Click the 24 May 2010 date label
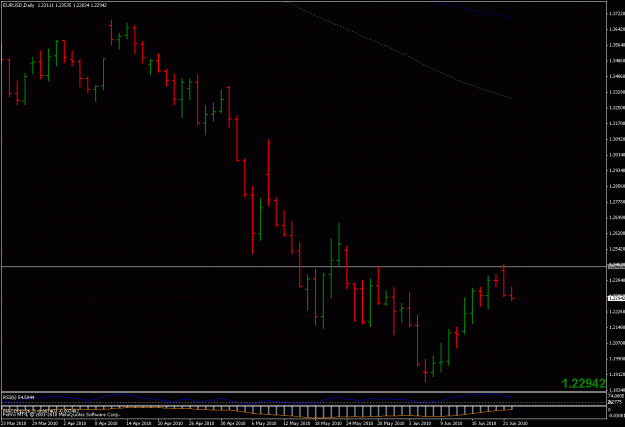Viewport: 625px width, 427px height. (x=360, y=423)
